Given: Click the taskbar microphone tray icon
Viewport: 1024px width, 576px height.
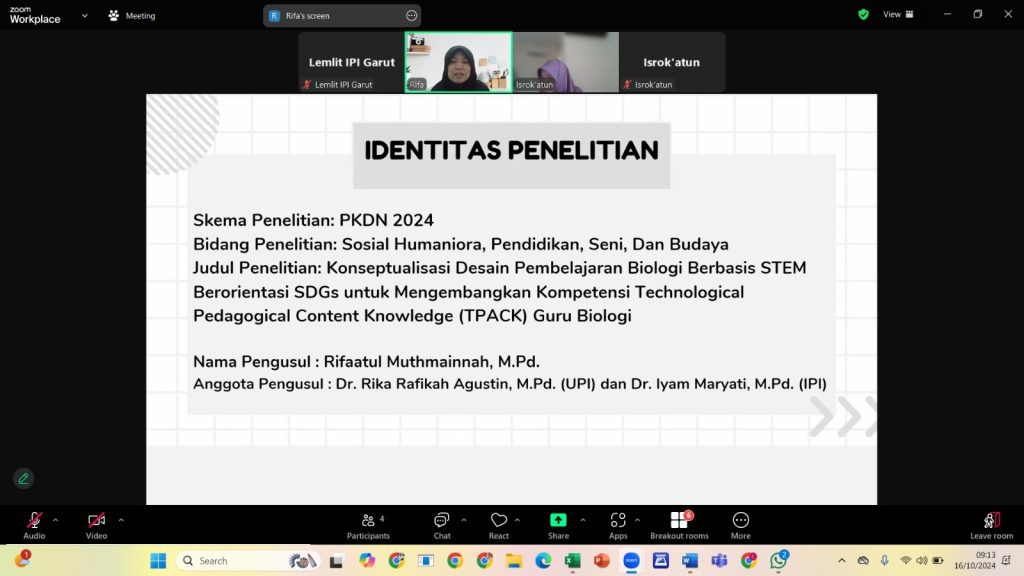Looking at the screenshot, I should click(x=884, y=561).
